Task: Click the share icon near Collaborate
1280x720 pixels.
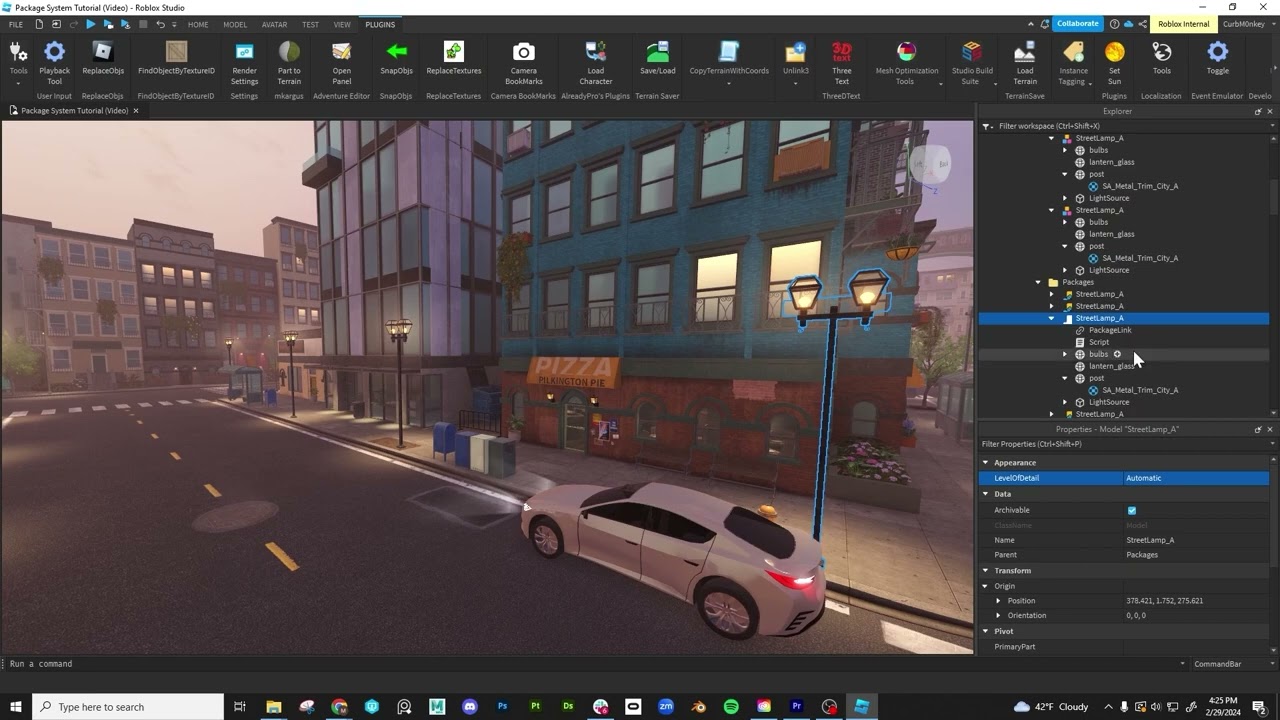Action: pos(1142,24)
